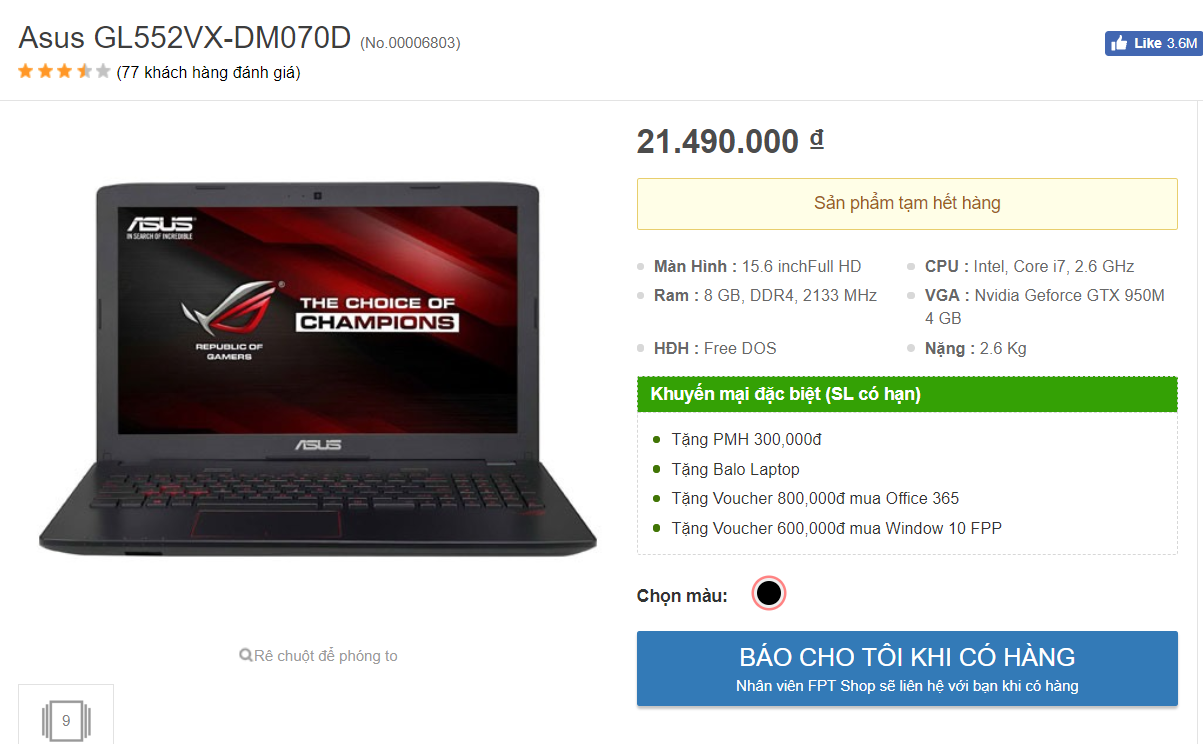
Task: Click the half-filled fourth rating star
Action: [84, 71]
